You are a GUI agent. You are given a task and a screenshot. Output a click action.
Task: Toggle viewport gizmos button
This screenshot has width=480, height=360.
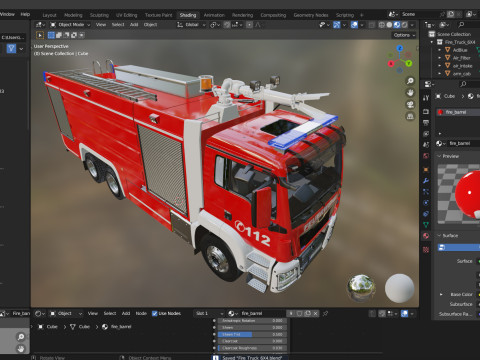[337, 25]
